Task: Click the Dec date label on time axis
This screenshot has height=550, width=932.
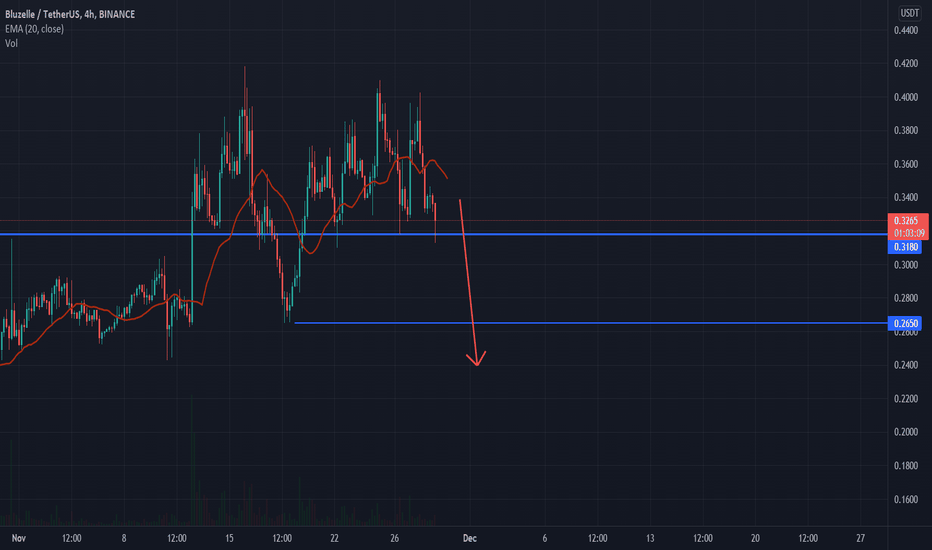Action: (470, 538)
